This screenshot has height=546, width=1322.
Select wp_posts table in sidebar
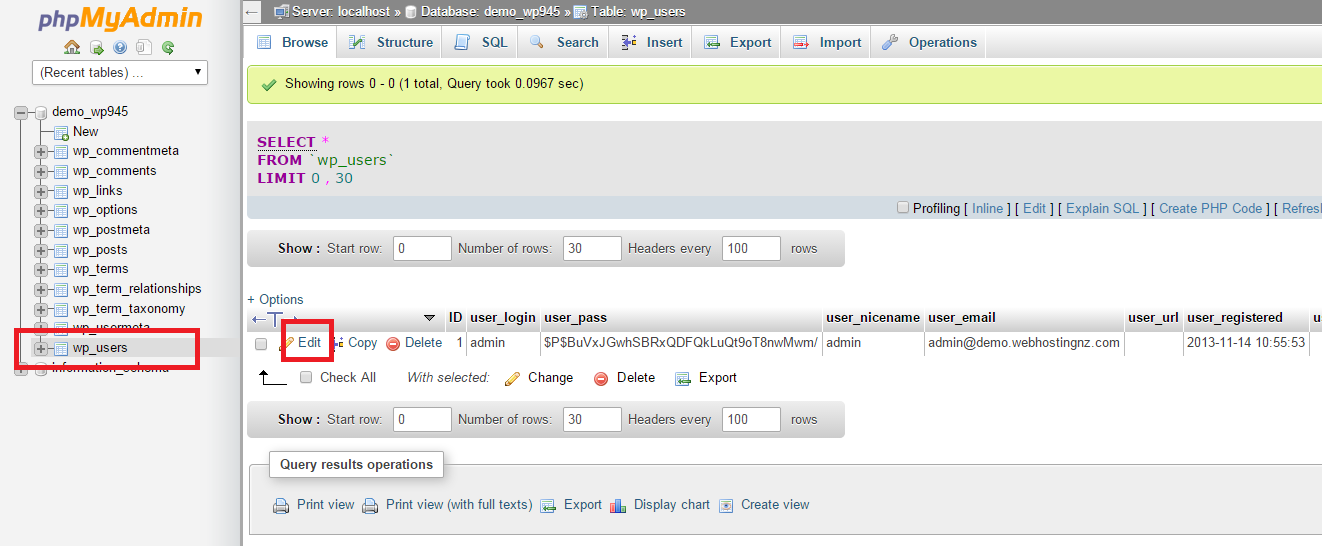tap(100, 249)
